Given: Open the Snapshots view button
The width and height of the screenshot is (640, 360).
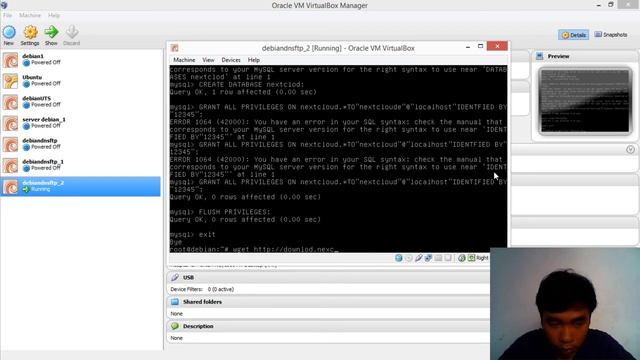Looking at the screenshot, I should coord(611,35).
